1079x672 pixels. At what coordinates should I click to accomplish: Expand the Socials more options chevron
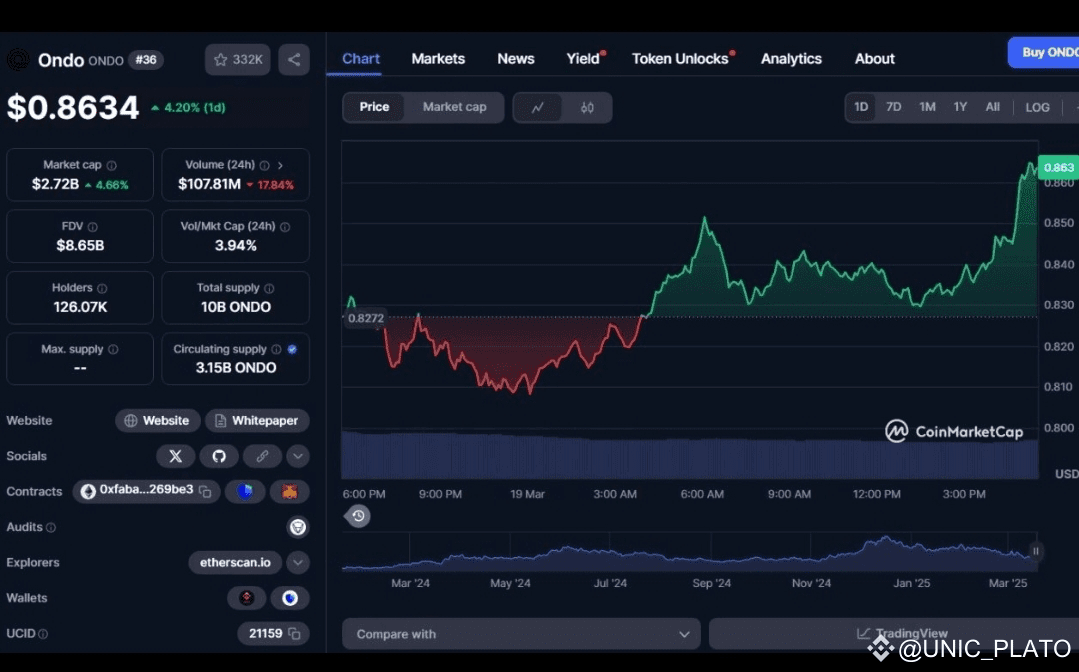[x=297, y=456]
